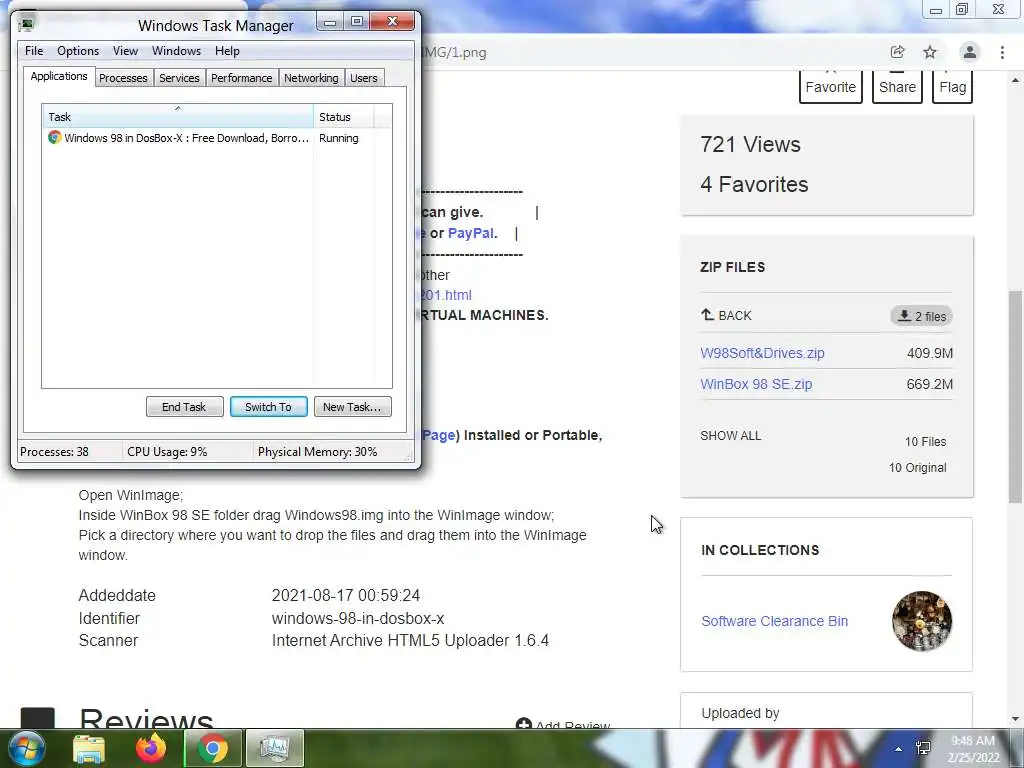
Task: Click the Chrome icon beside the running task
Action: 54,137
